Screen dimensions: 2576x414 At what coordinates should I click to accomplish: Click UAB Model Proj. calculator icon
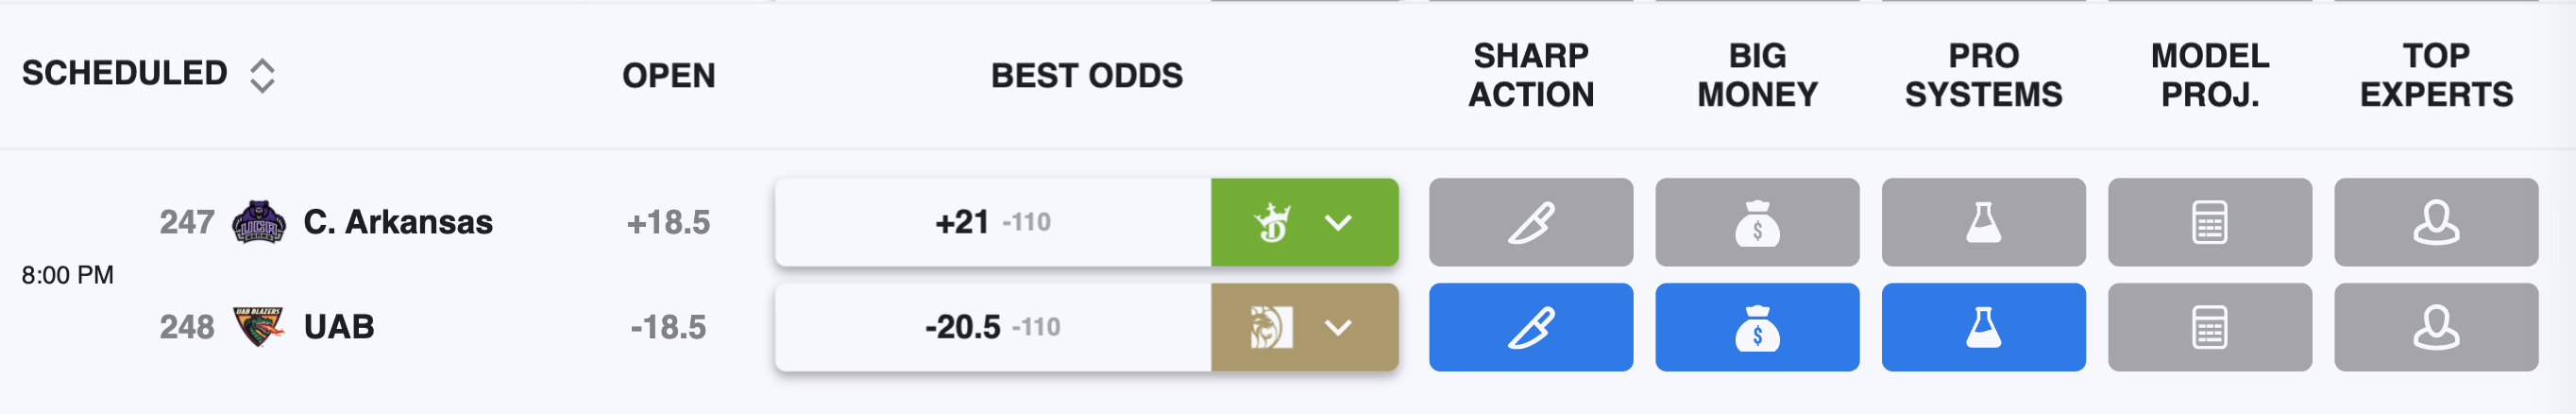2209,327
